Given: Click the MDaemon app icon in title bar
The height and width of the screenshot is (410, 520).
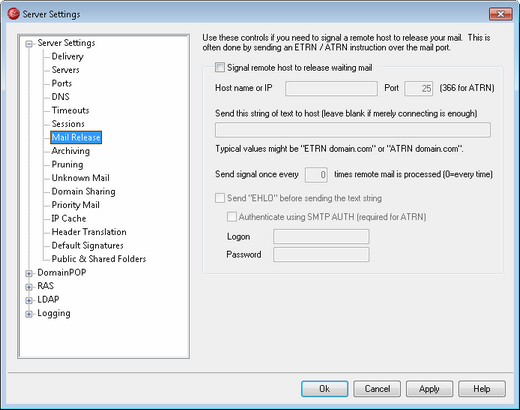Looking at the screenshot, I should tap(14, 14).
